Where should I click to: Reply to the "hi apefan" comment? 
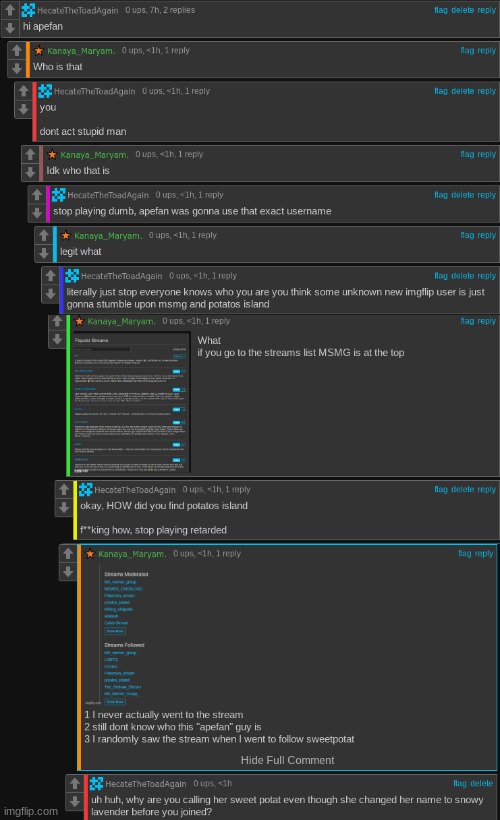(486, 10)
